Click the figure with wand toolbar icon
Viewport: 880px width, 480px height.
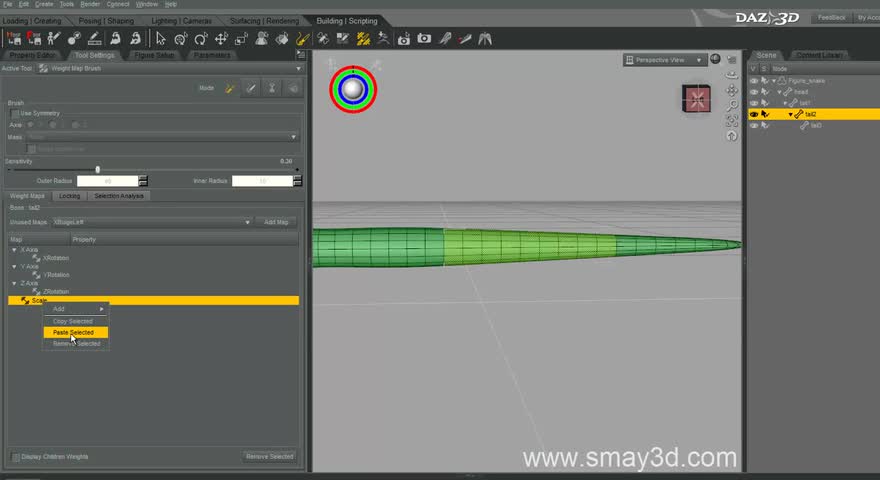coord(54,38)
